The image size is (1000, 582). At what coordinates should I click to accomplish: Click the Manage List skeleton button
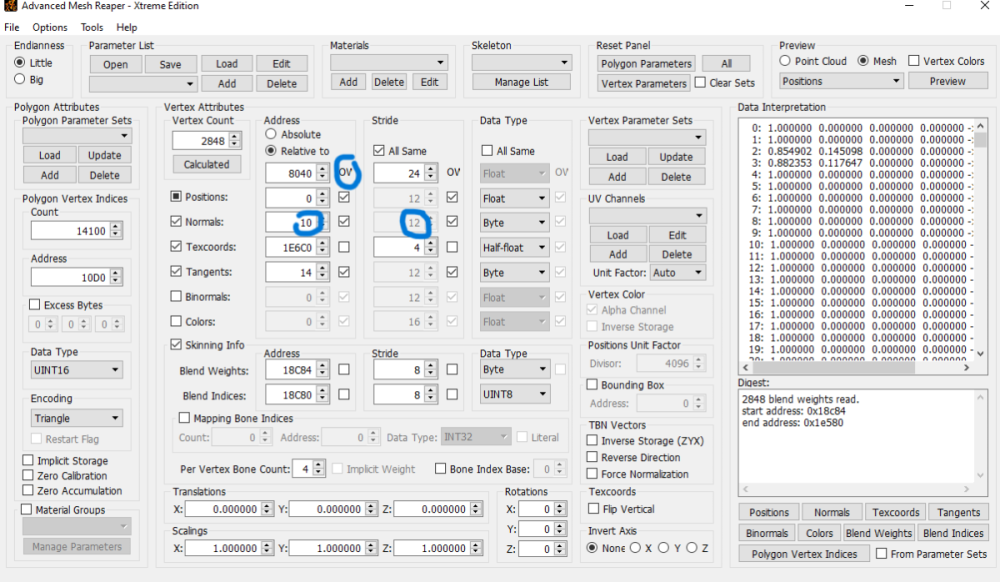coord(520,82)
